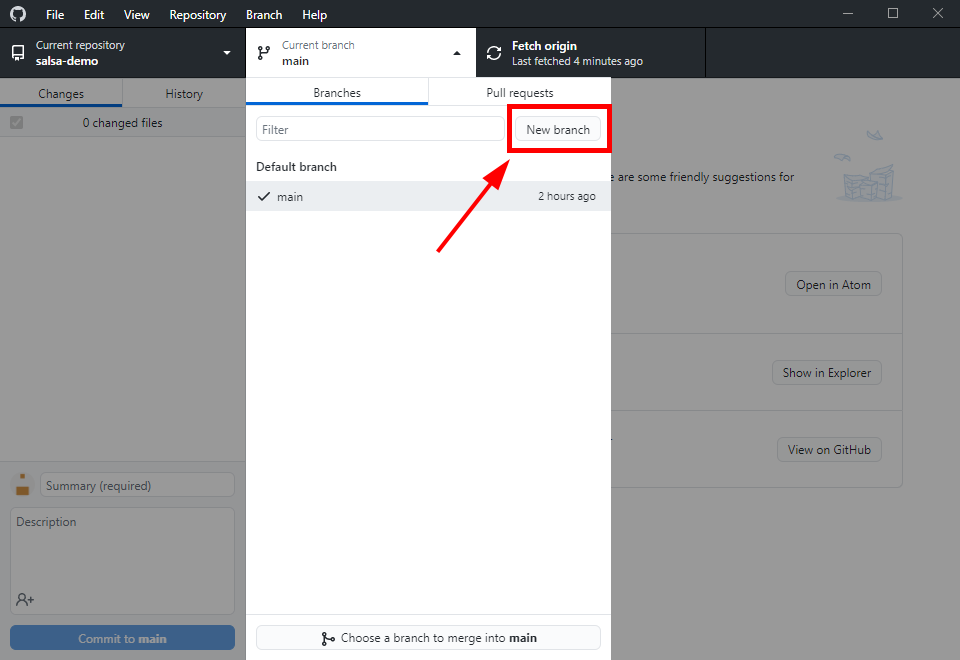Click the Fetch origin sync arrows icon
The image size is (960, 660).
pos(494,53)
